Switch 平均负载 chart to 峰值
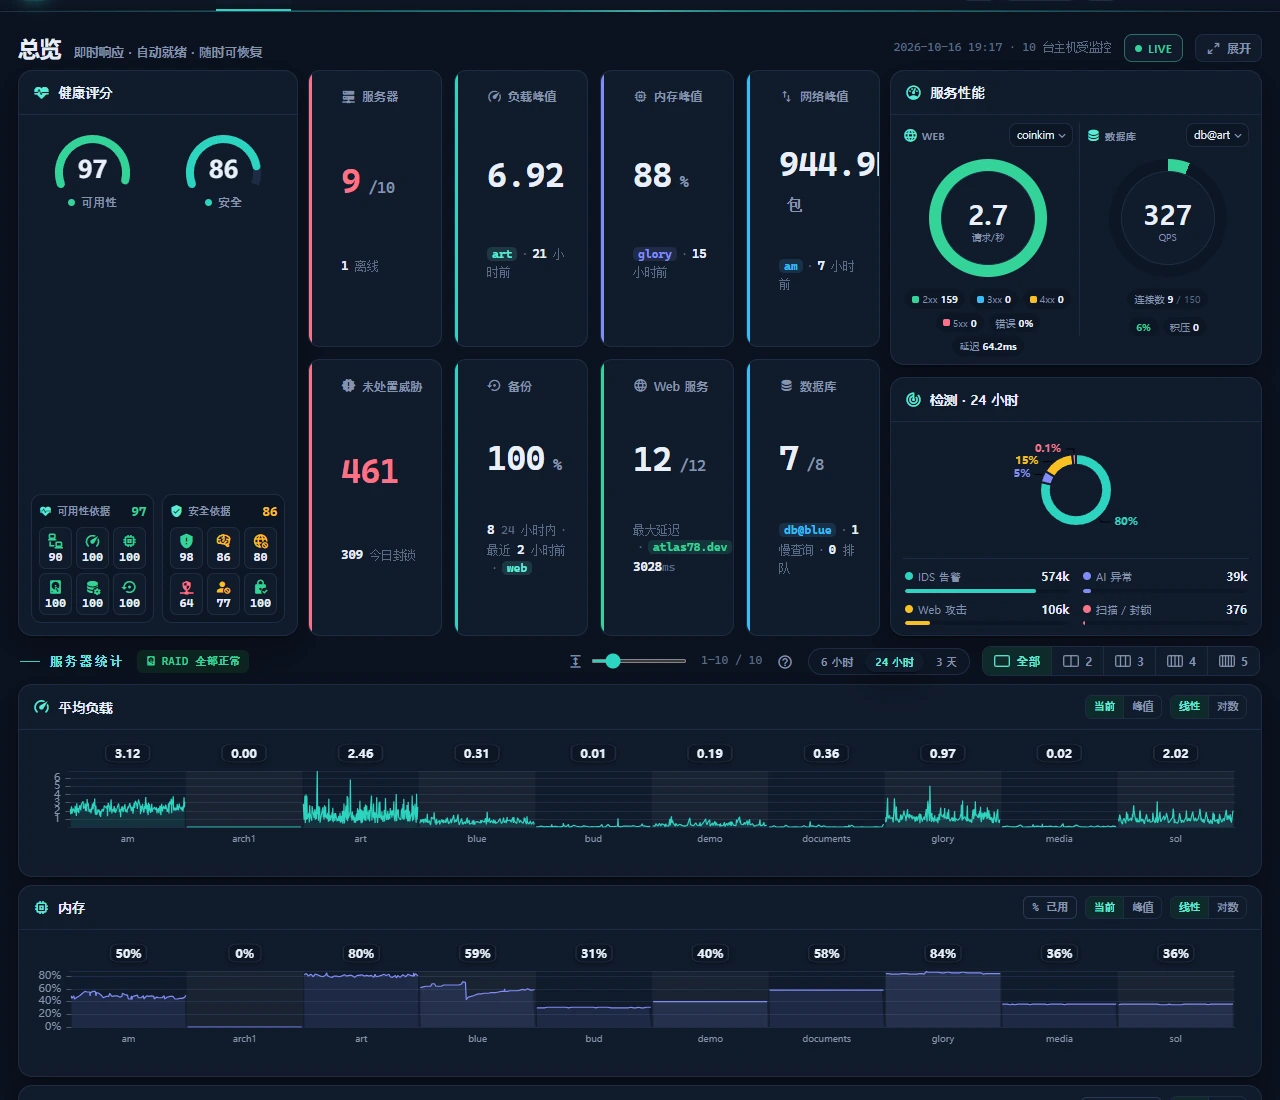 pyautogui.click(x=1143, y=706)
